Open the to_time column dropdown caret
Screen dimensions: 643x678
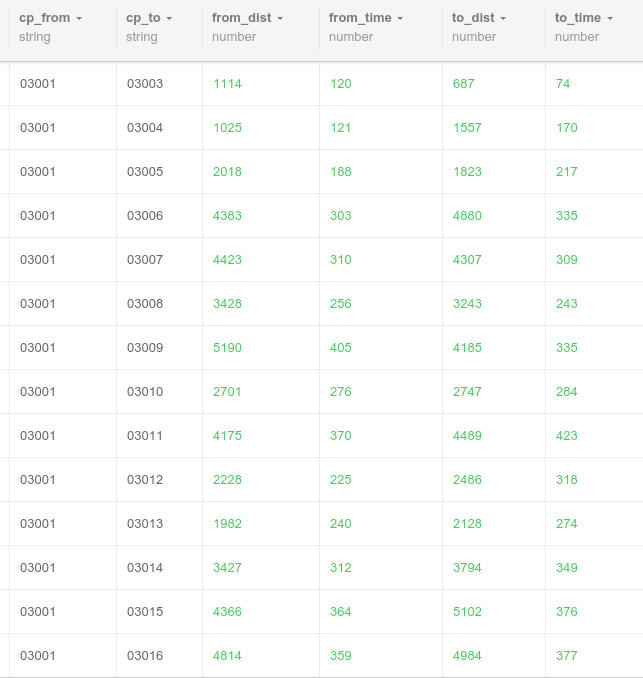[x=610, y=19]
